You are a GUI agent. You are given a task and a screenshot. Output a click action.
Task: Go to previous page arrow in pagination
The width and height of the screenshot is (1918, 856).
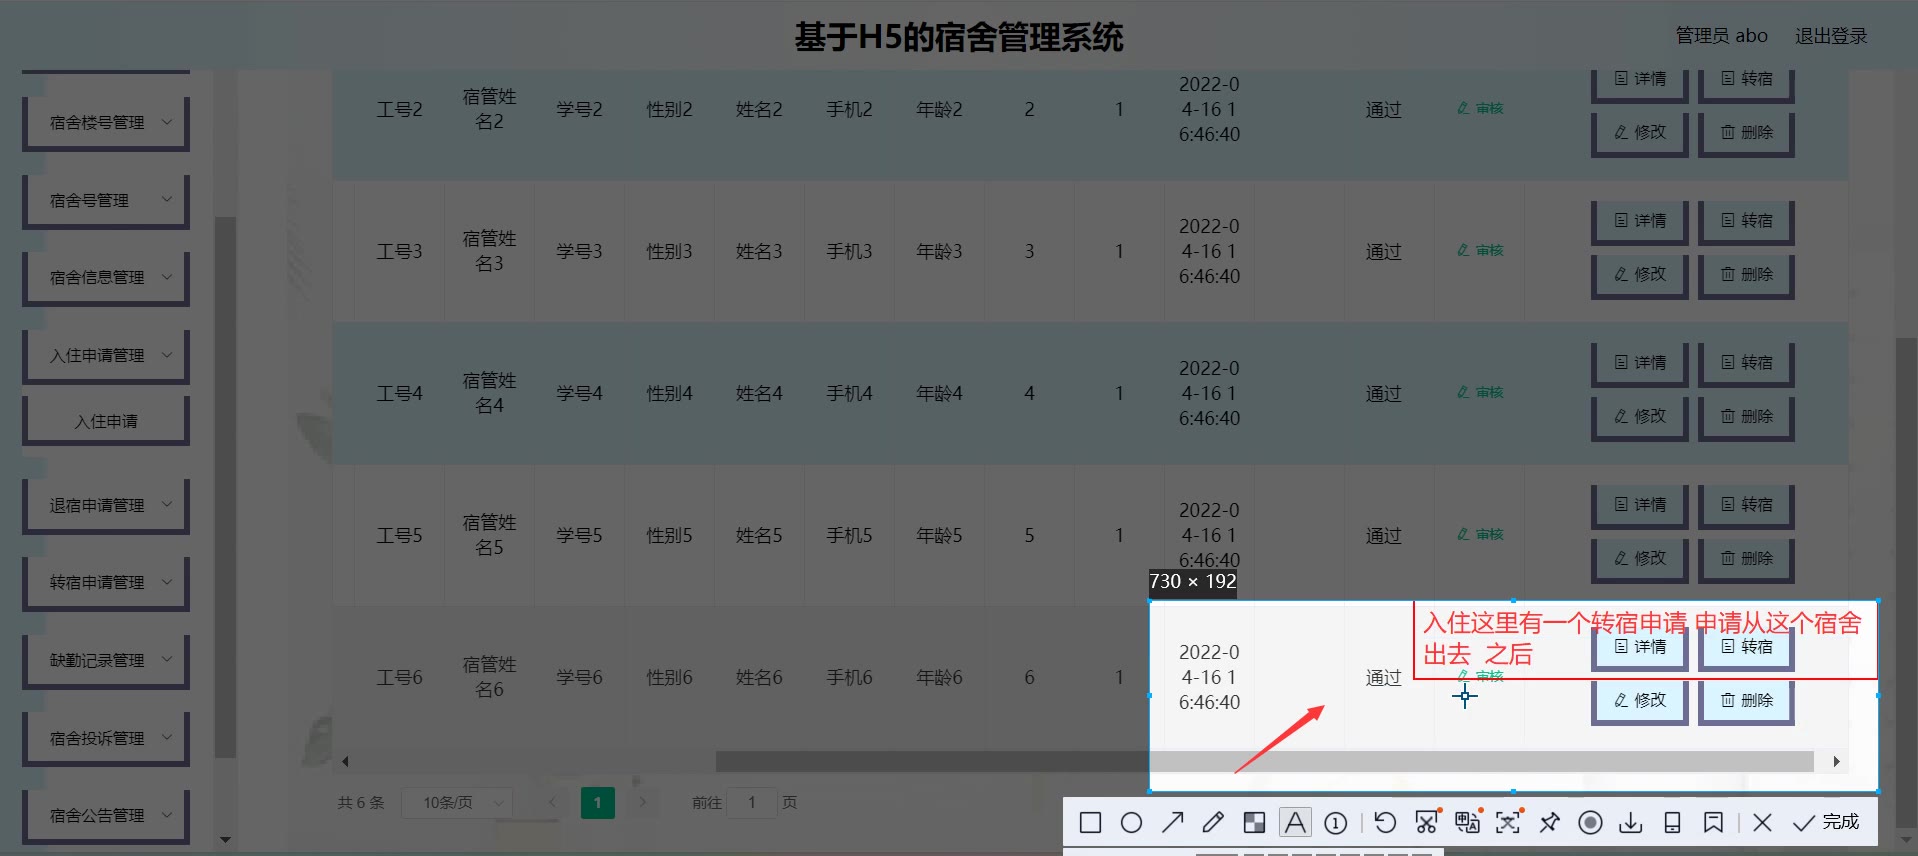click(x=552, y=802)
